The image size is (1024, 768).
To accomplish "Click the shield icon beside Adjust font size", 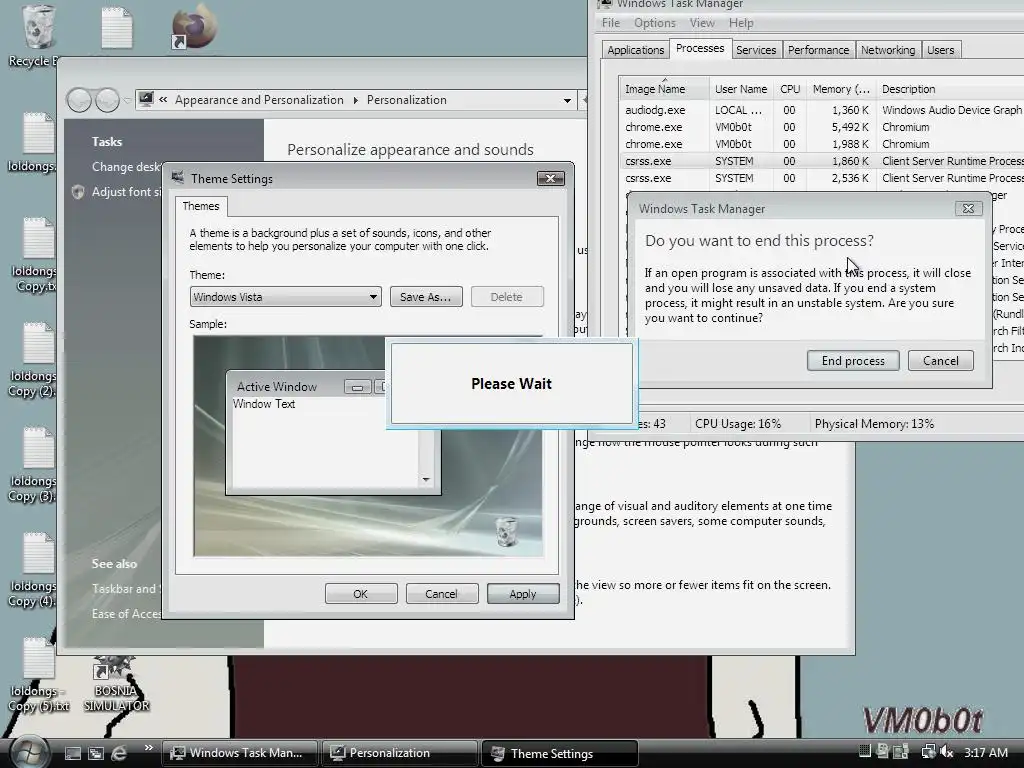I will click(x=78, y=192).
